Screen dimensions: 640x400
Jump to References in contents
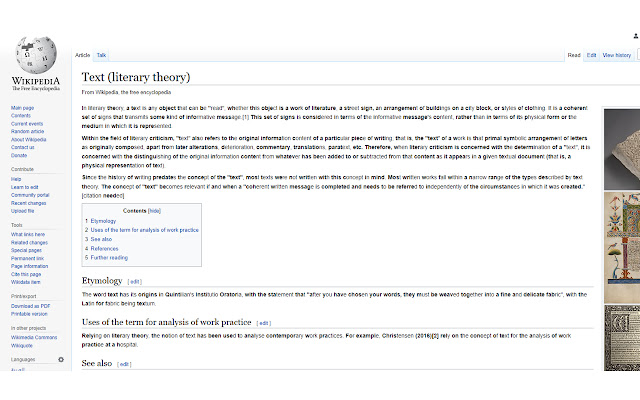point(104,249)
